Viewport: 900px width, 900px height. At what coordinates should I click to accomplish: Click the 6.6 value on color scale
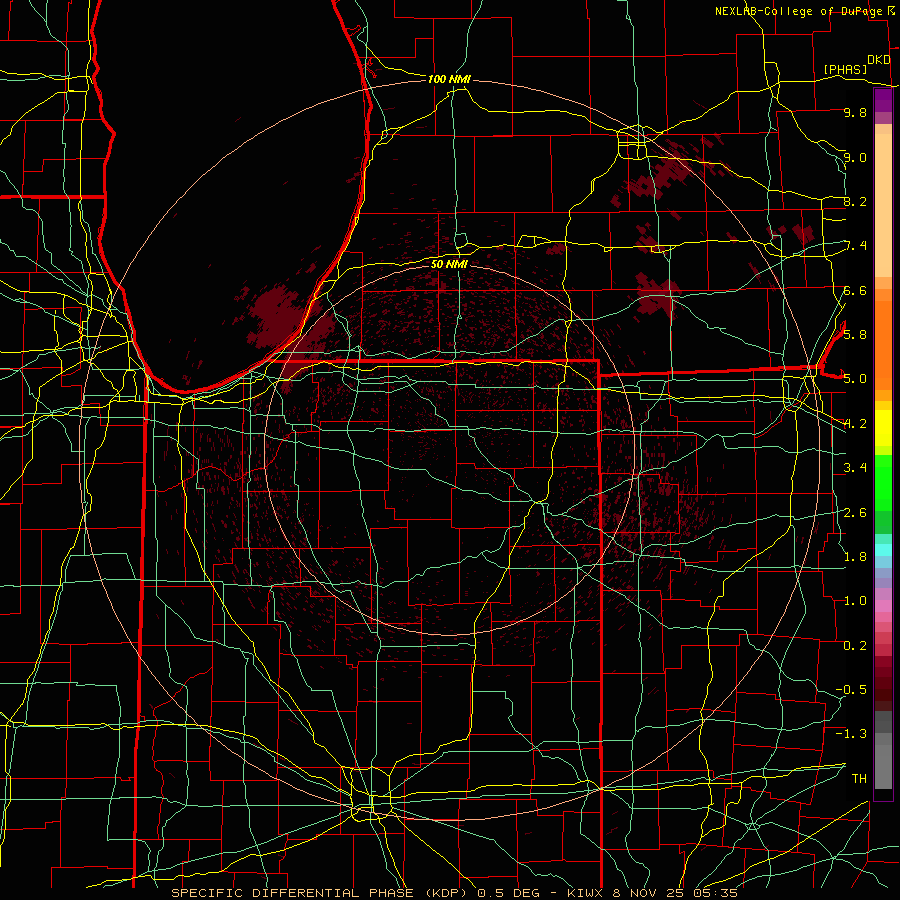(x=855, y=290)
